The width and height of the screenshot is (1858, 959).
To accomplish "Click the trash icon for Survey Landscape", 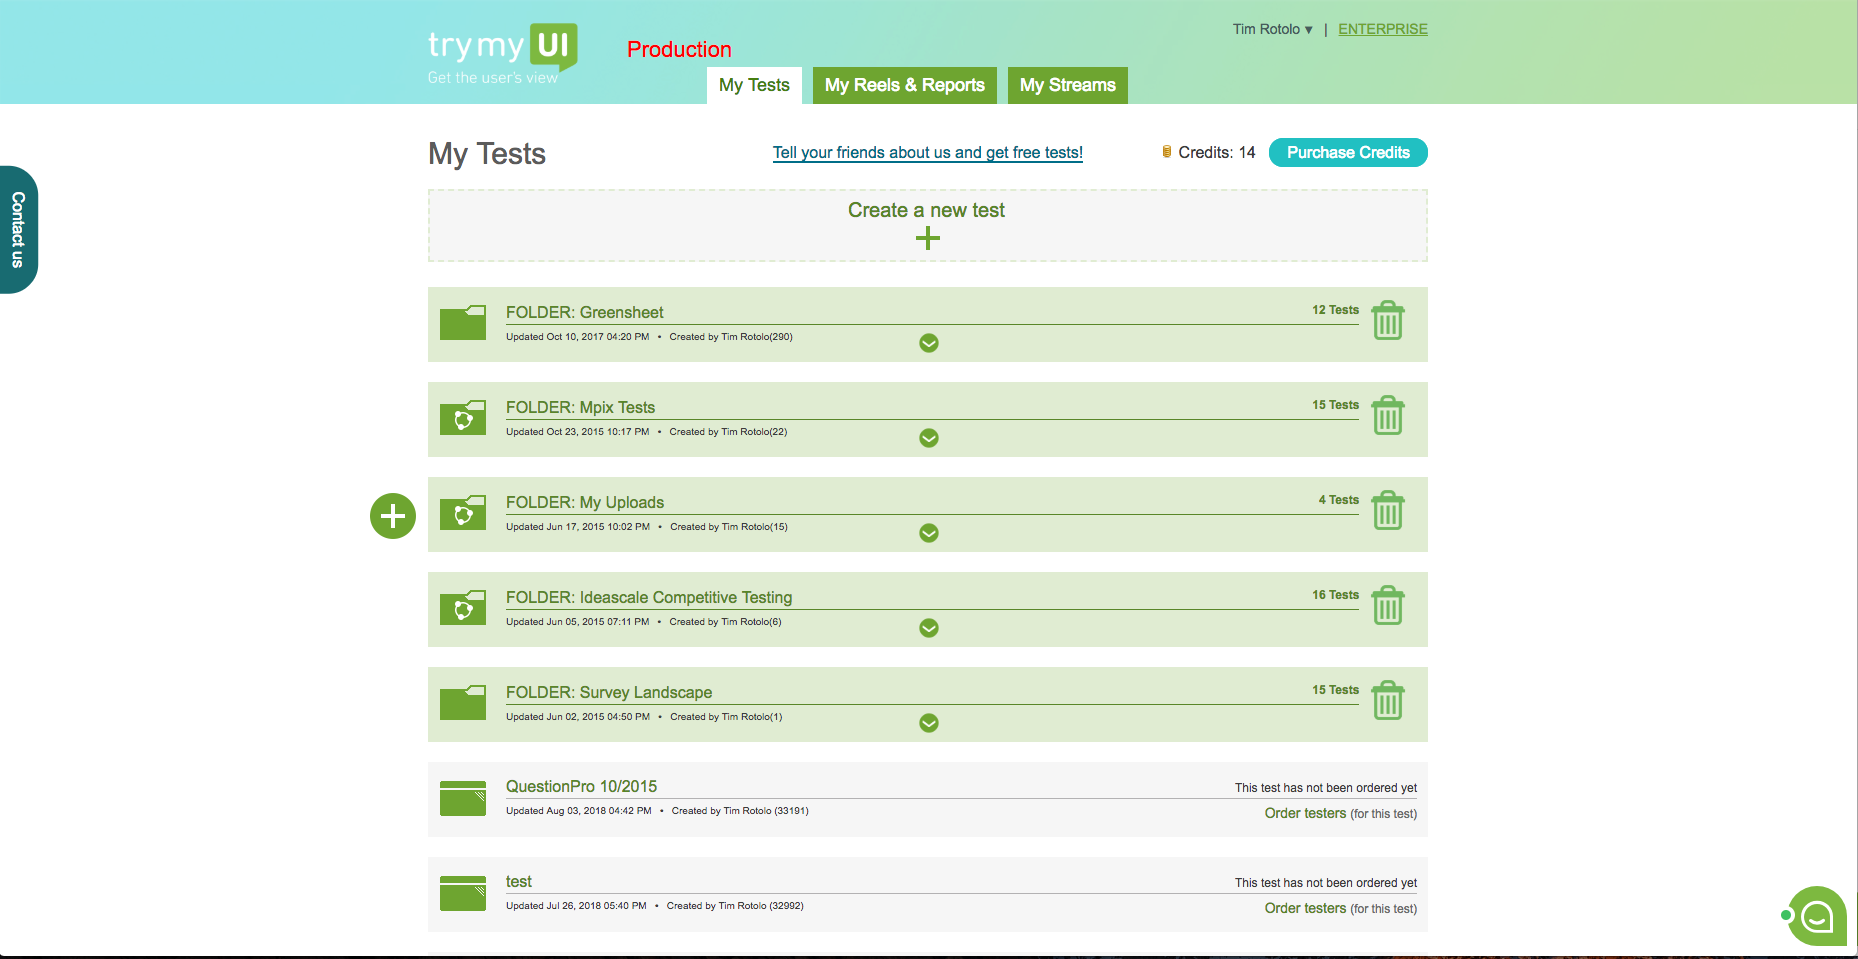I will [1388, 700].
